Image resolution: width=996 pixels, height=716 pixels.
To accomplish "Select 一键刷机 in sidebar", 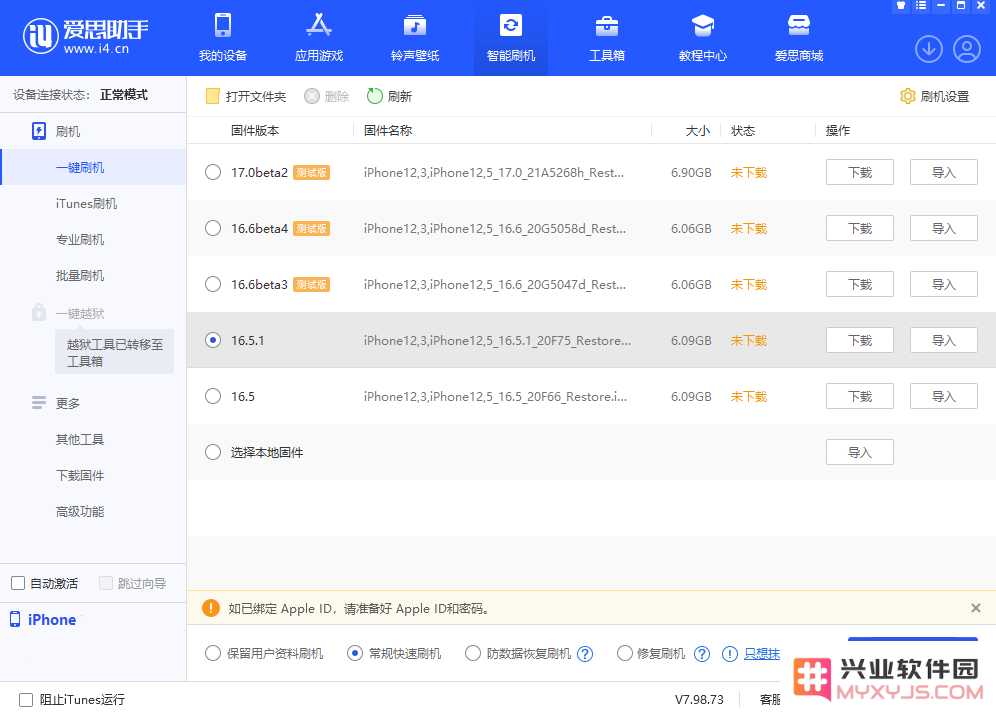I will pyautogui.click(x=93, y=167).
